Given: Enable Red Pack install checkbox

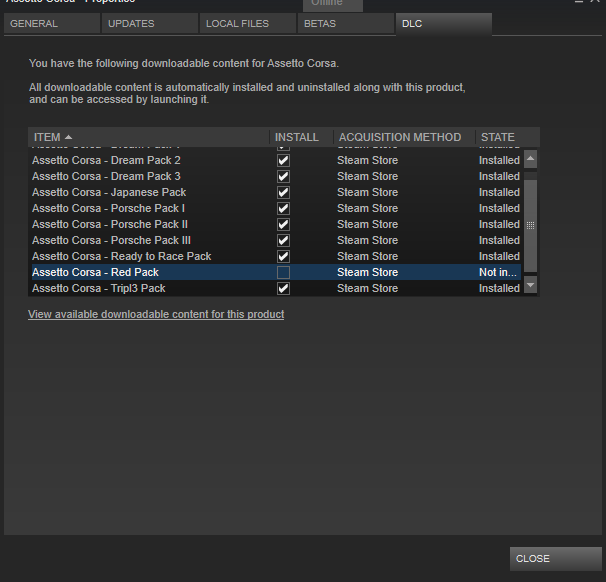Looking at the screenshot, I should [283, 272].
